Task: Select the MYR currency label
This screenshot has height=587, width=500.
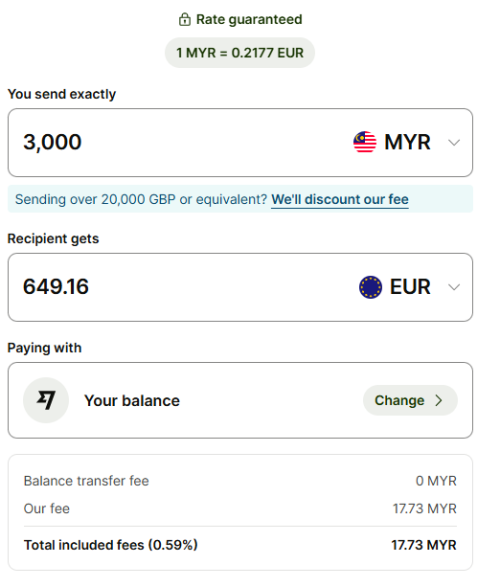Action: click(x=407, y=142)
